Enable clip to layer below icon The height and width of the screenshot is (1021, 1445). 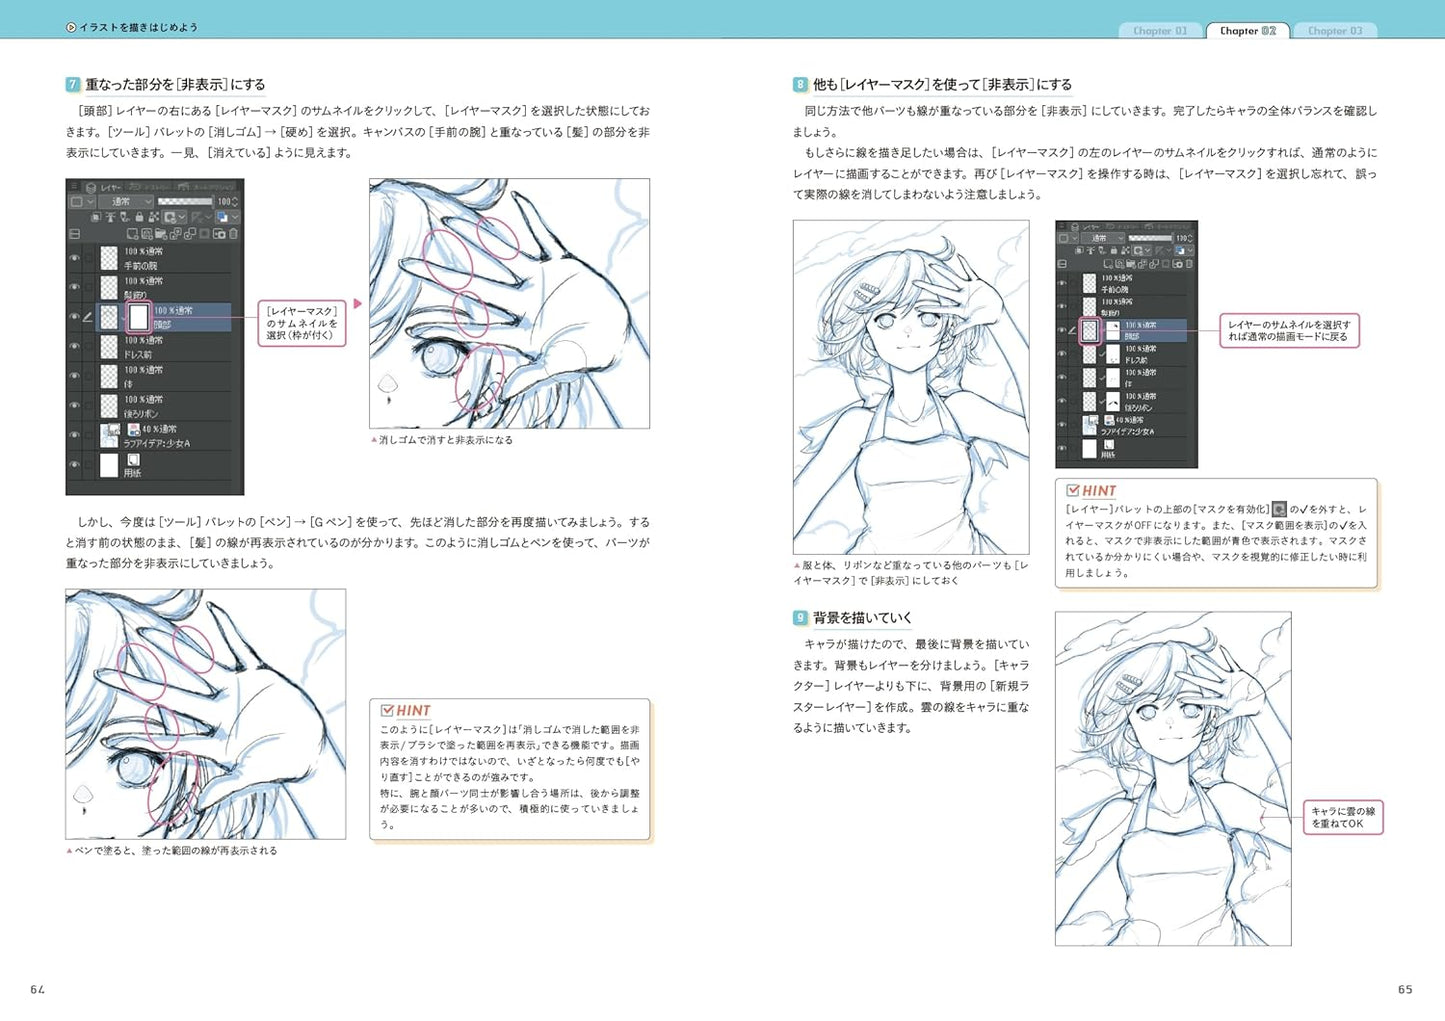(x=96, y=217)
